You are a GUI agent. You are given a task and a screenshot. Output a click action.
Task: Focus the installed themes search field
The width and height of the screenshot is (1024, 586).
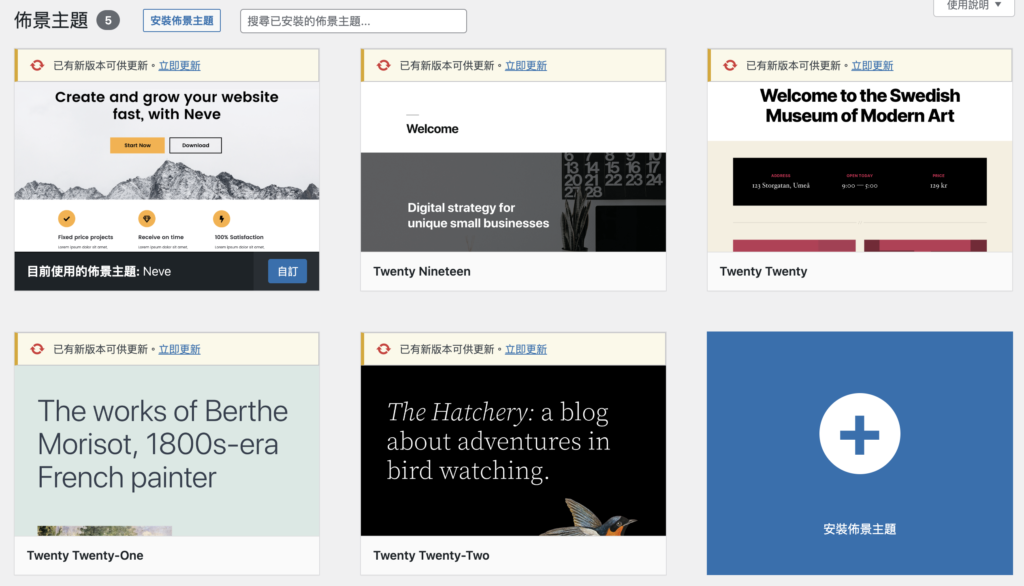pos(353,21)
